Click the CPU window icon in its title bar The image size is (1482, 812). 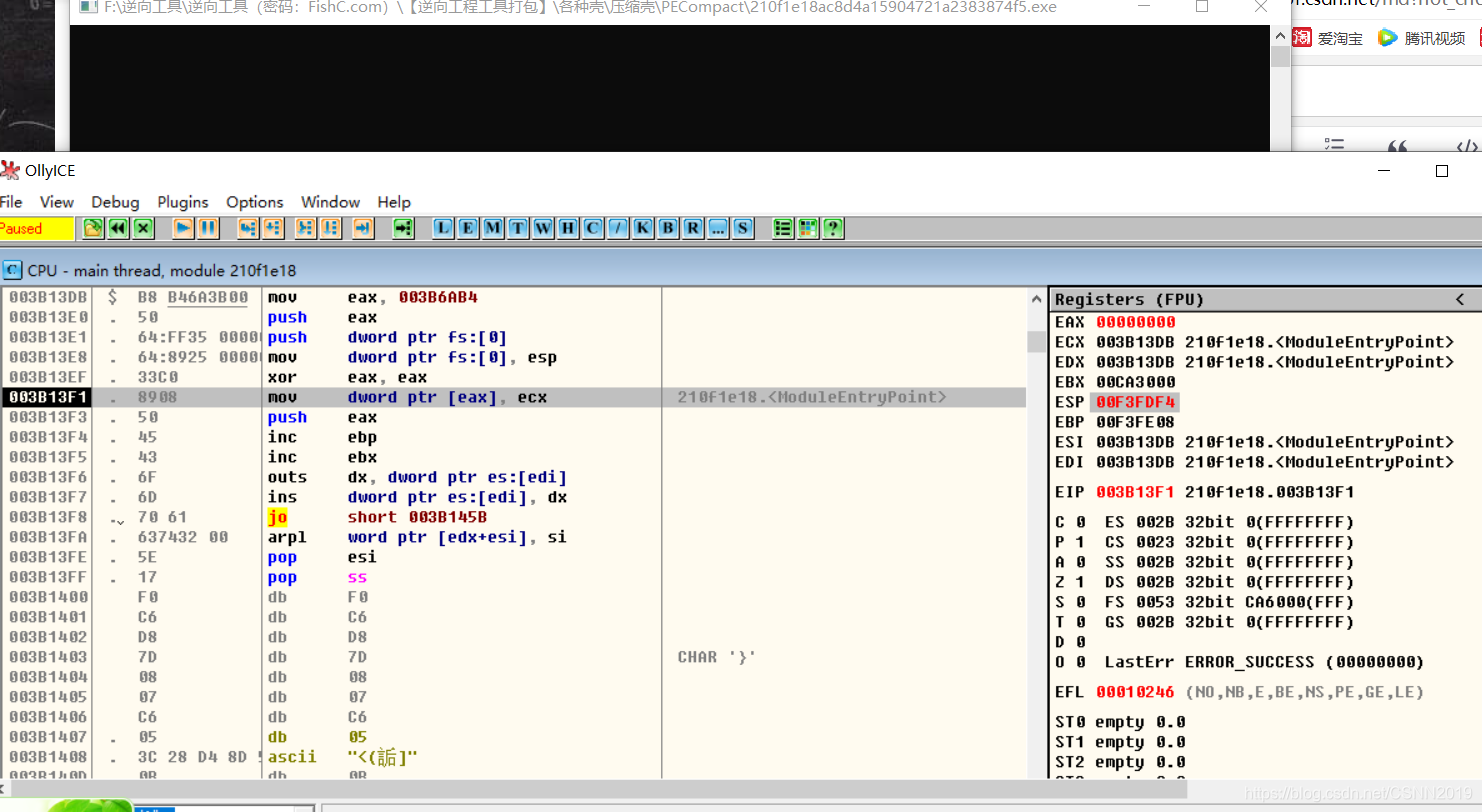pyautogui.click(x=13, y=270)
